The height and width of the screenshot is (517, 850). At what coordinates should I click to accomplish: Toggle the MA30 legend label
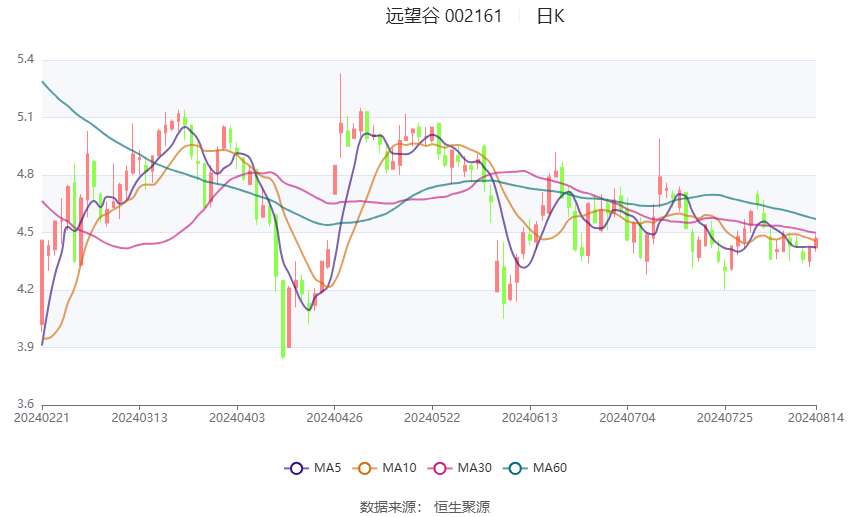tap(474, 468)
